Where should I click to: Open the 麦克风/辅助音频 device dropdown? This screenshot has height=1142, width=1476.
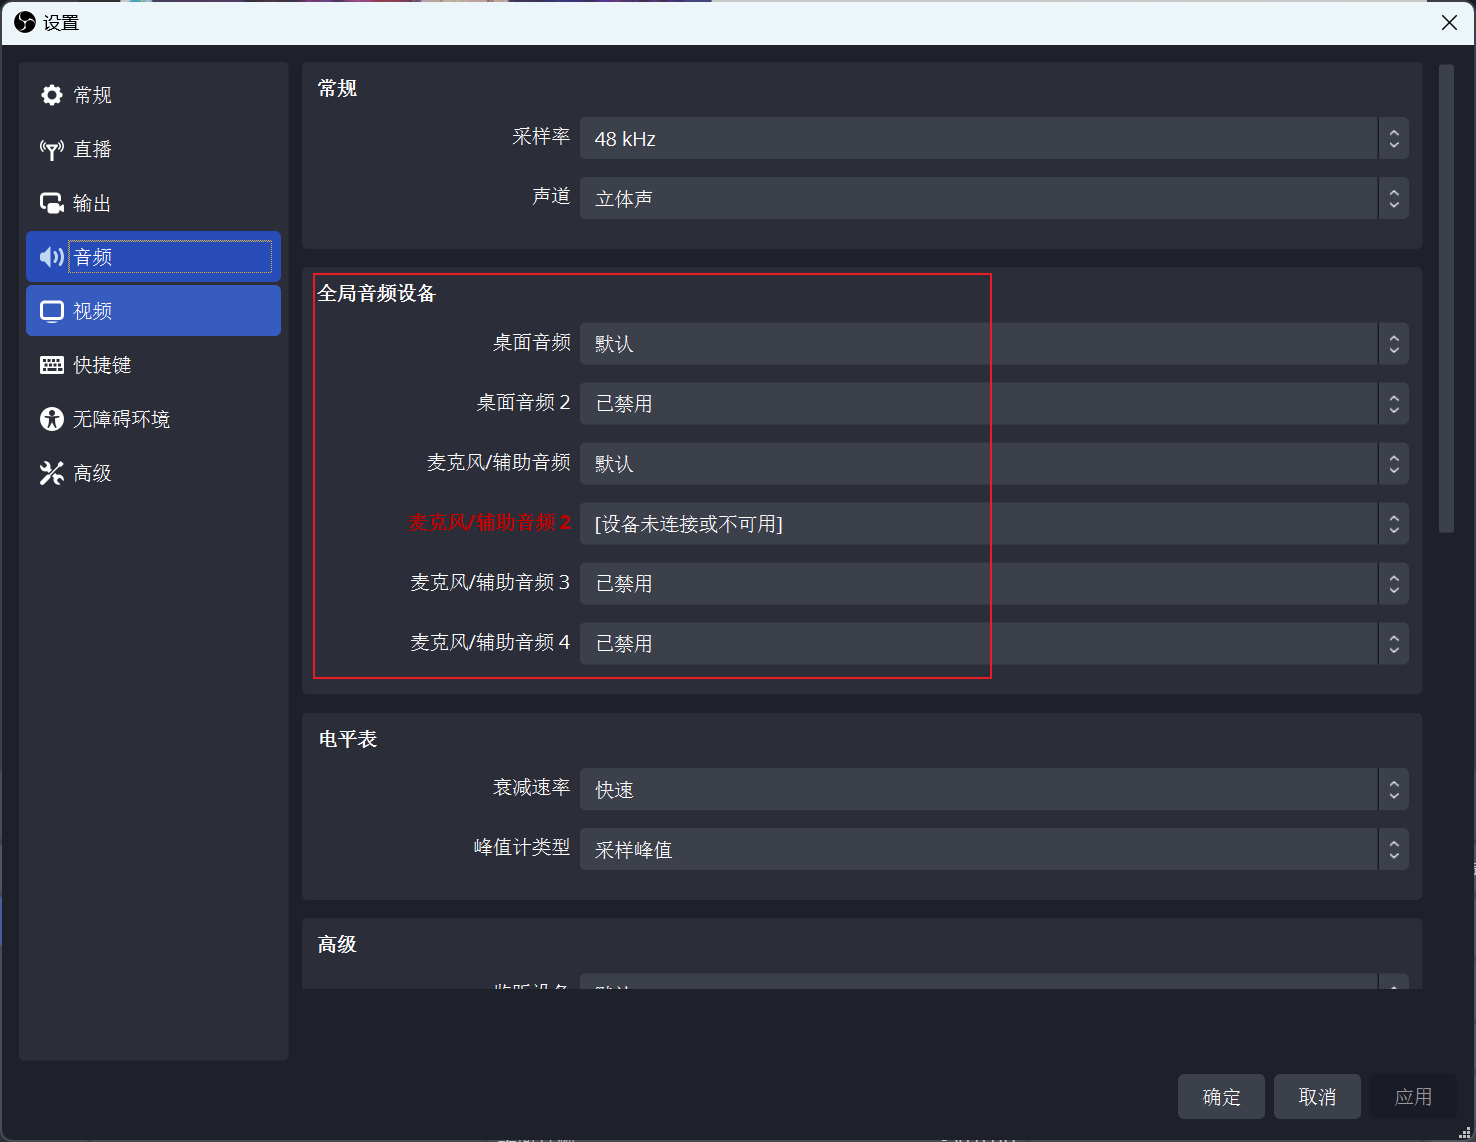(x=994, y=463)
